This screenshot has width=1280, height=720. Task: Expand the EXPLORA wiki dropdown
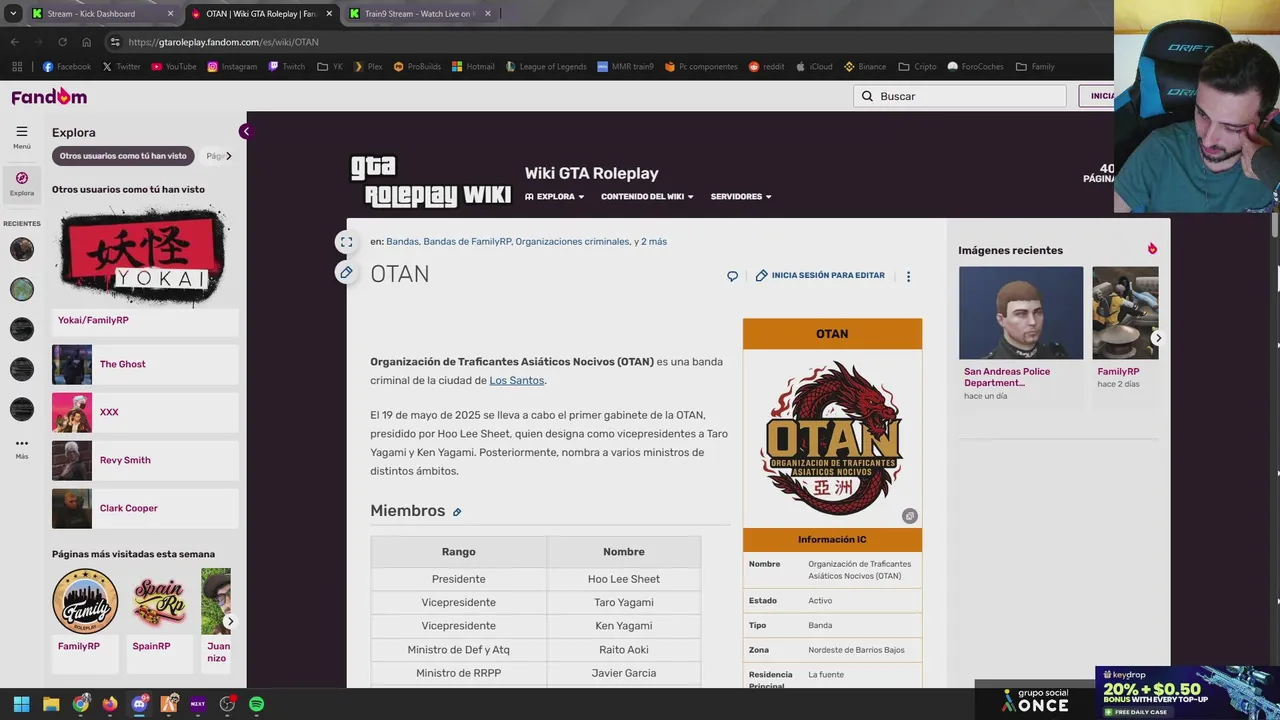(x=554, y=197)
